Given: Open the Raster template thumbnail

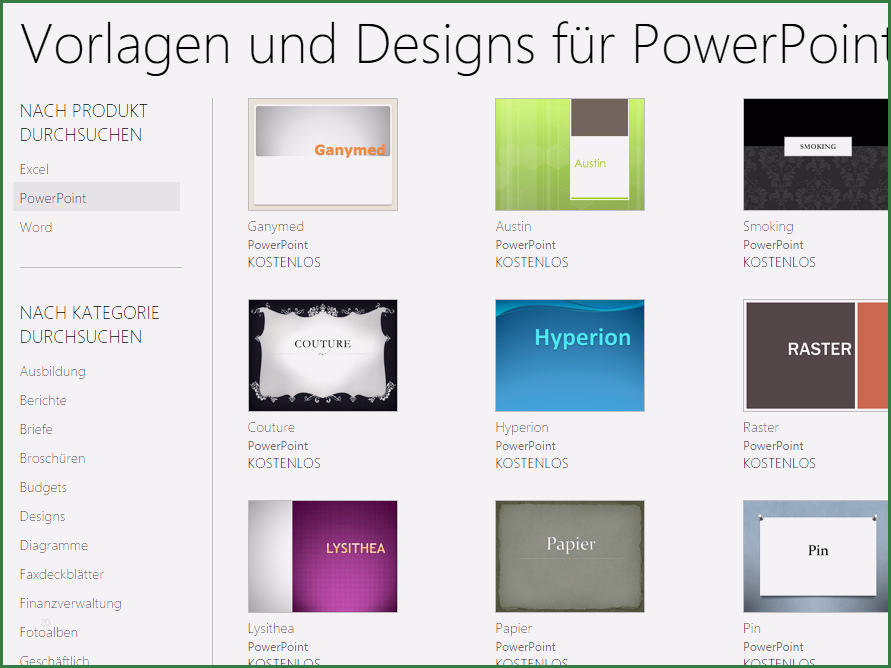Looking at the screenshot, I should tap(814, 355).
